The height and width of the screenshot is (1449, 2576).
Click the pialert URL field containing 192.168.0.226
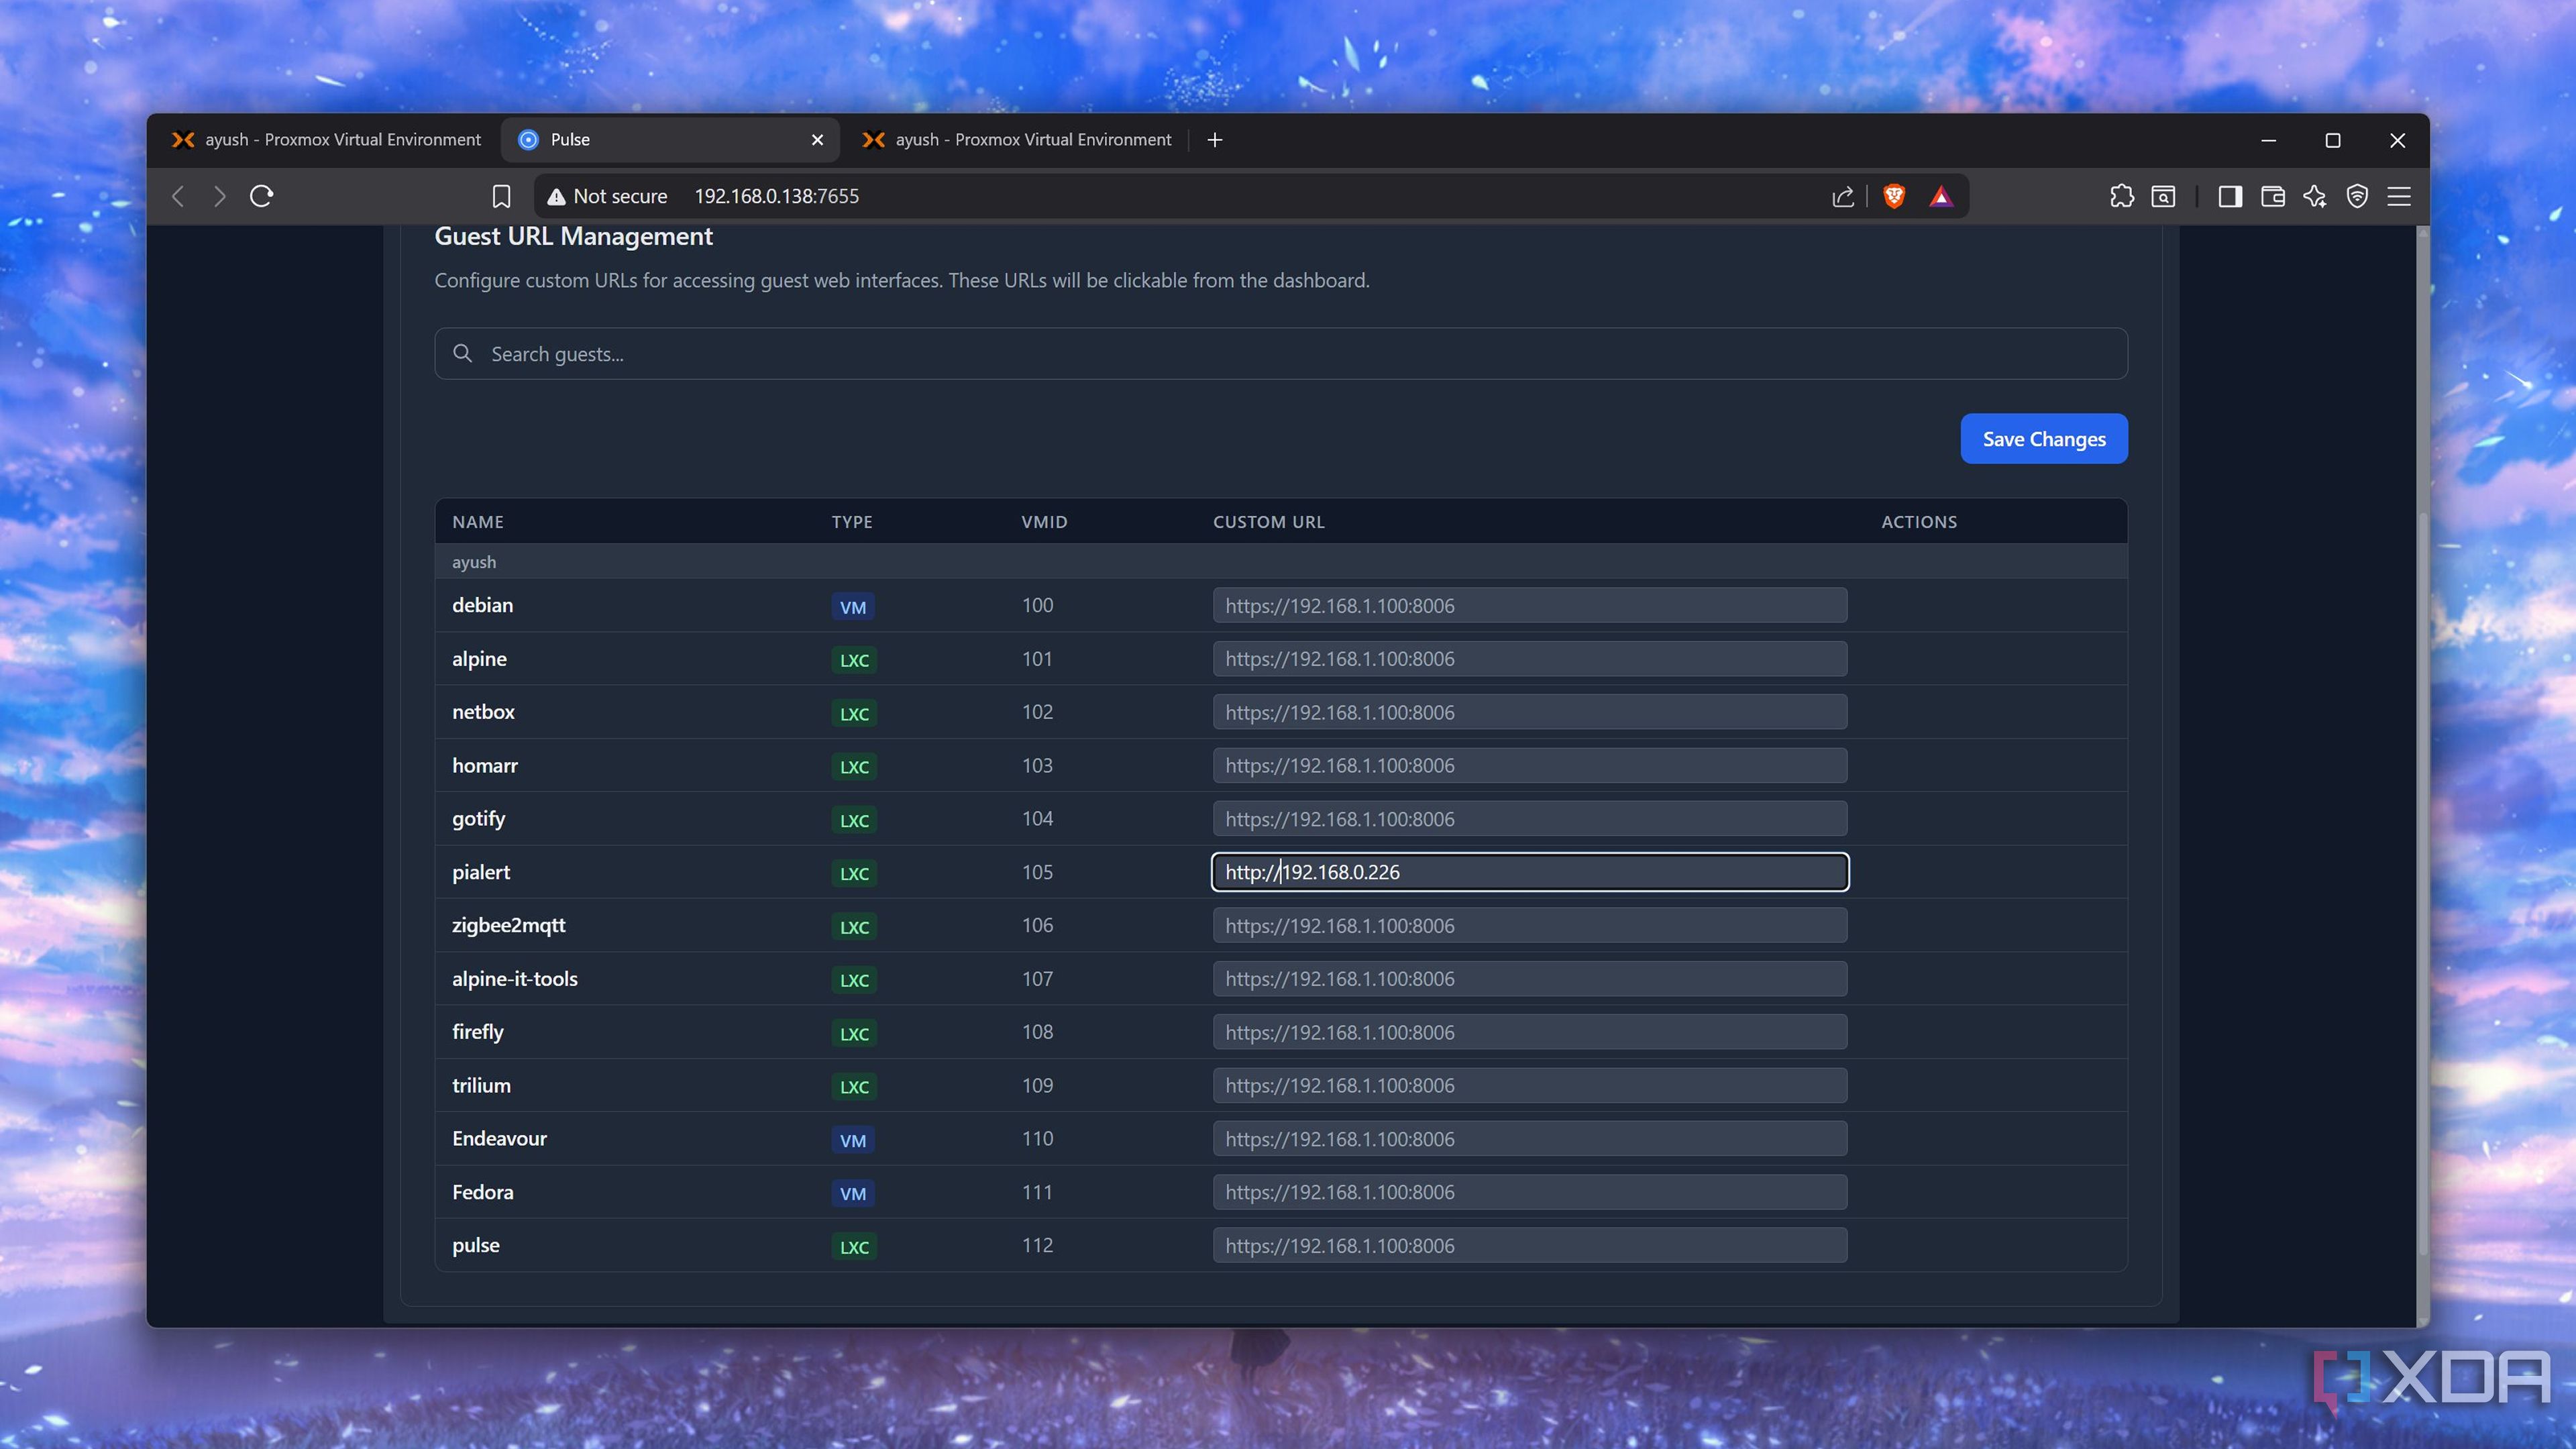point(1529,872)
